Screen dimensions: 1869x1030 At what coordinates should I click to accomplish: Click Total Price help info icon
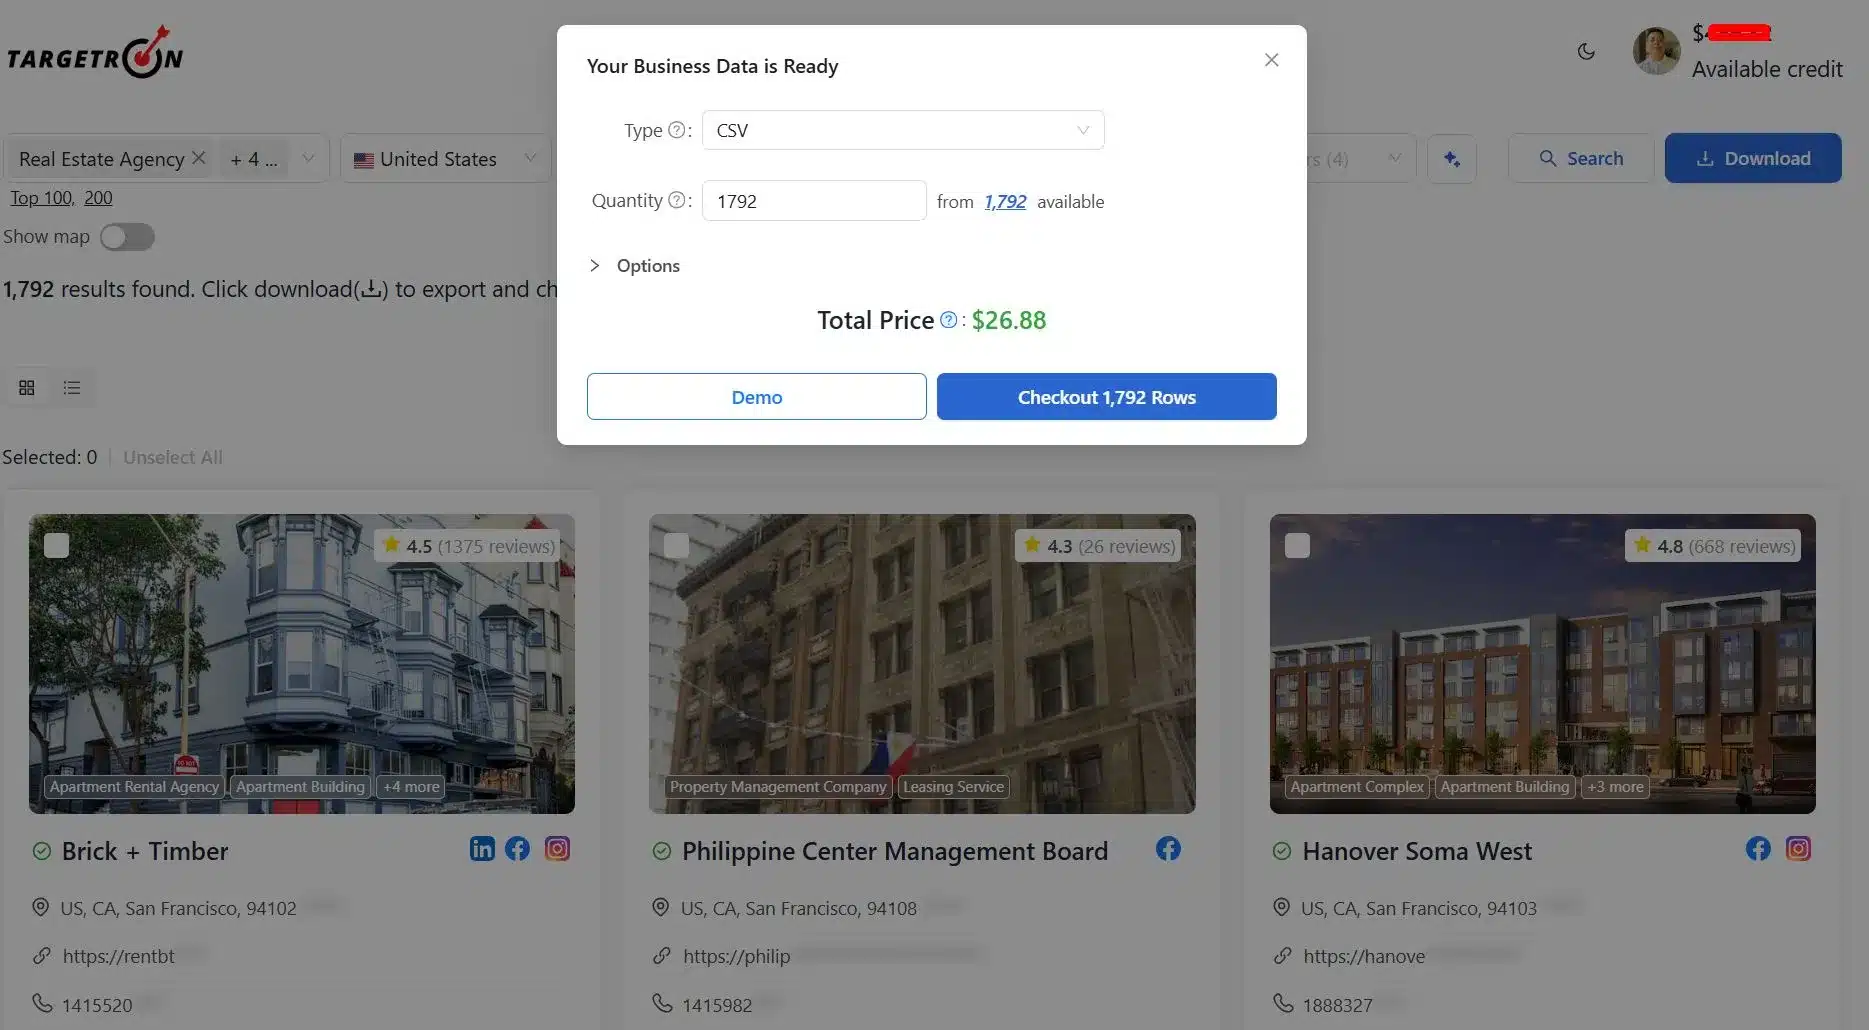(949, 320)
